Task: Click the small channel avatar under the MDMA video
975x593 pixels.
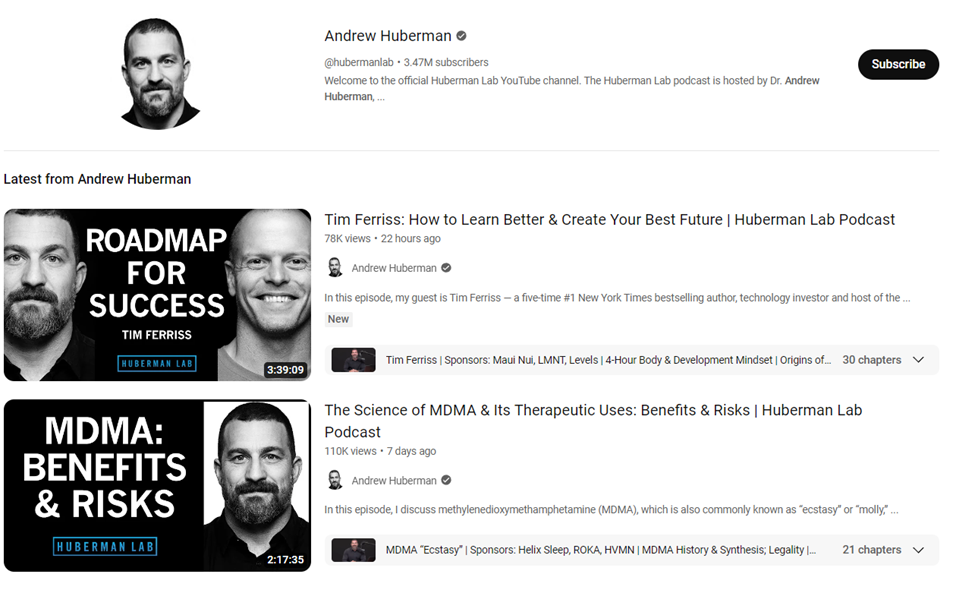Action: [x=335, y=480]
